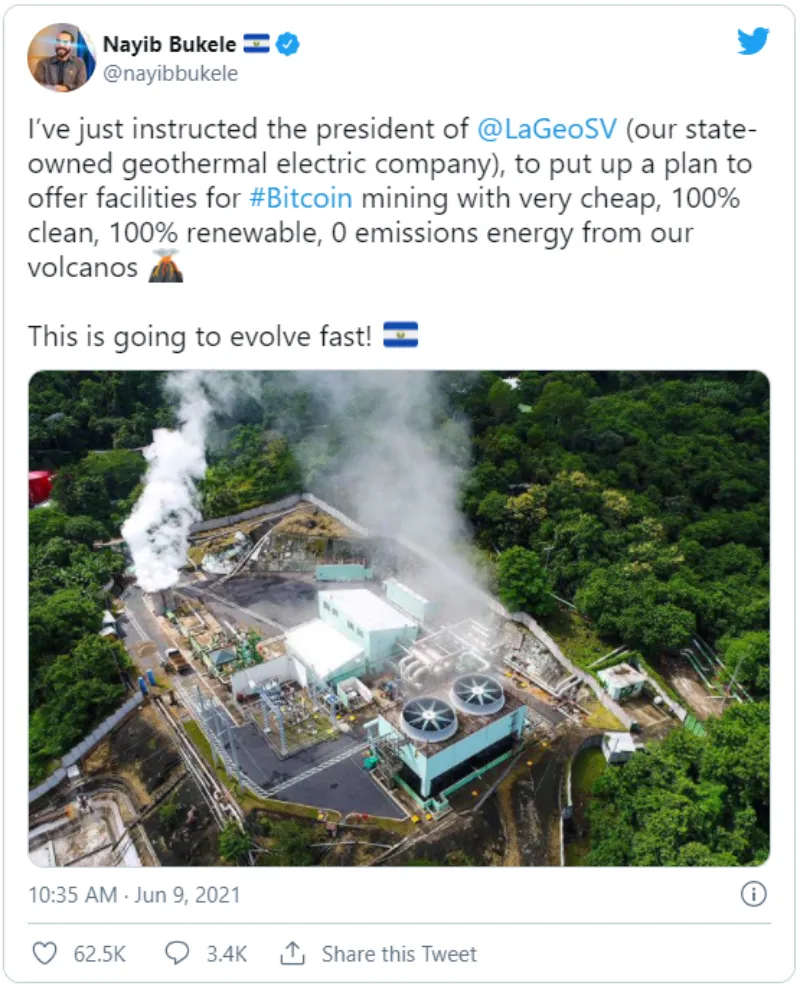Viewport: 800px width, 989px height.
Task: Click the 62.5K likes count
Action: click(x=100, y=953)
